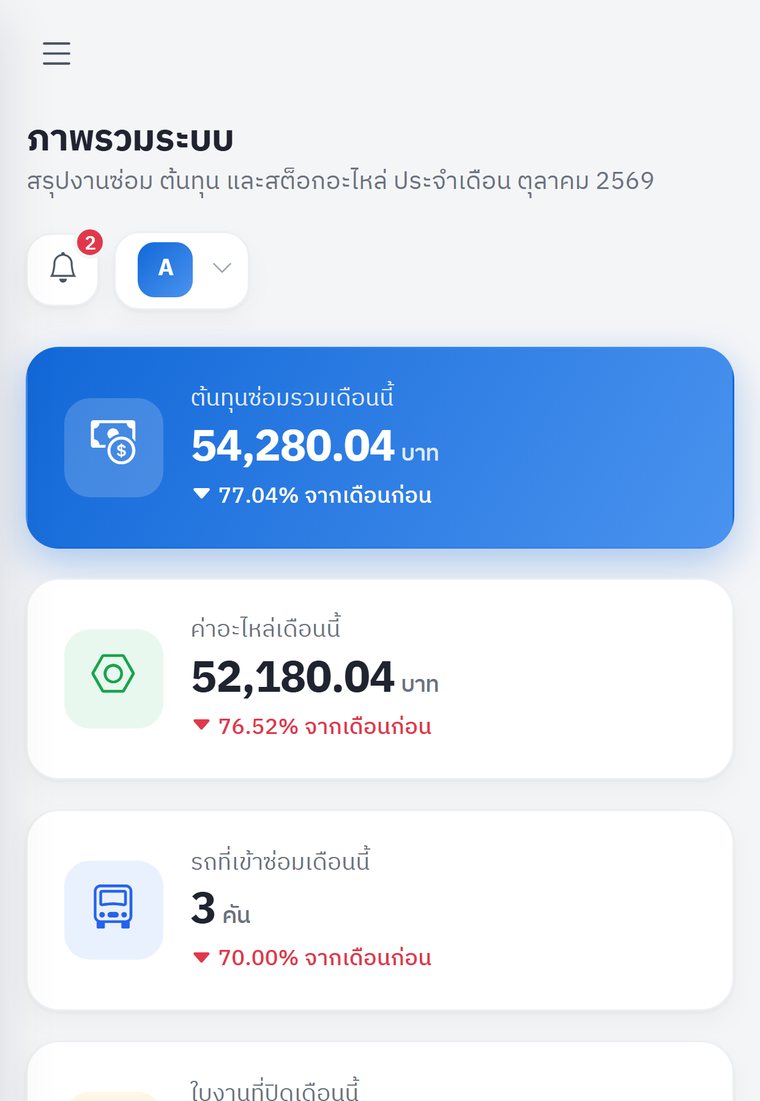760x1101 pixels.
Task: Open the hamburger navigation menu
Action: [56, 53]
